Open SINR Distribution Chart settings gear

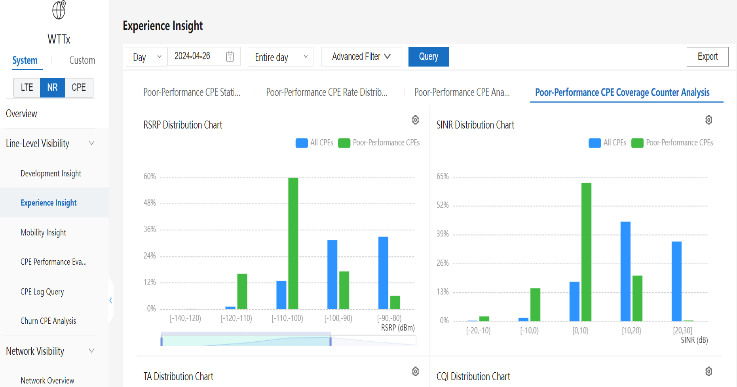(x=709, y=120)
